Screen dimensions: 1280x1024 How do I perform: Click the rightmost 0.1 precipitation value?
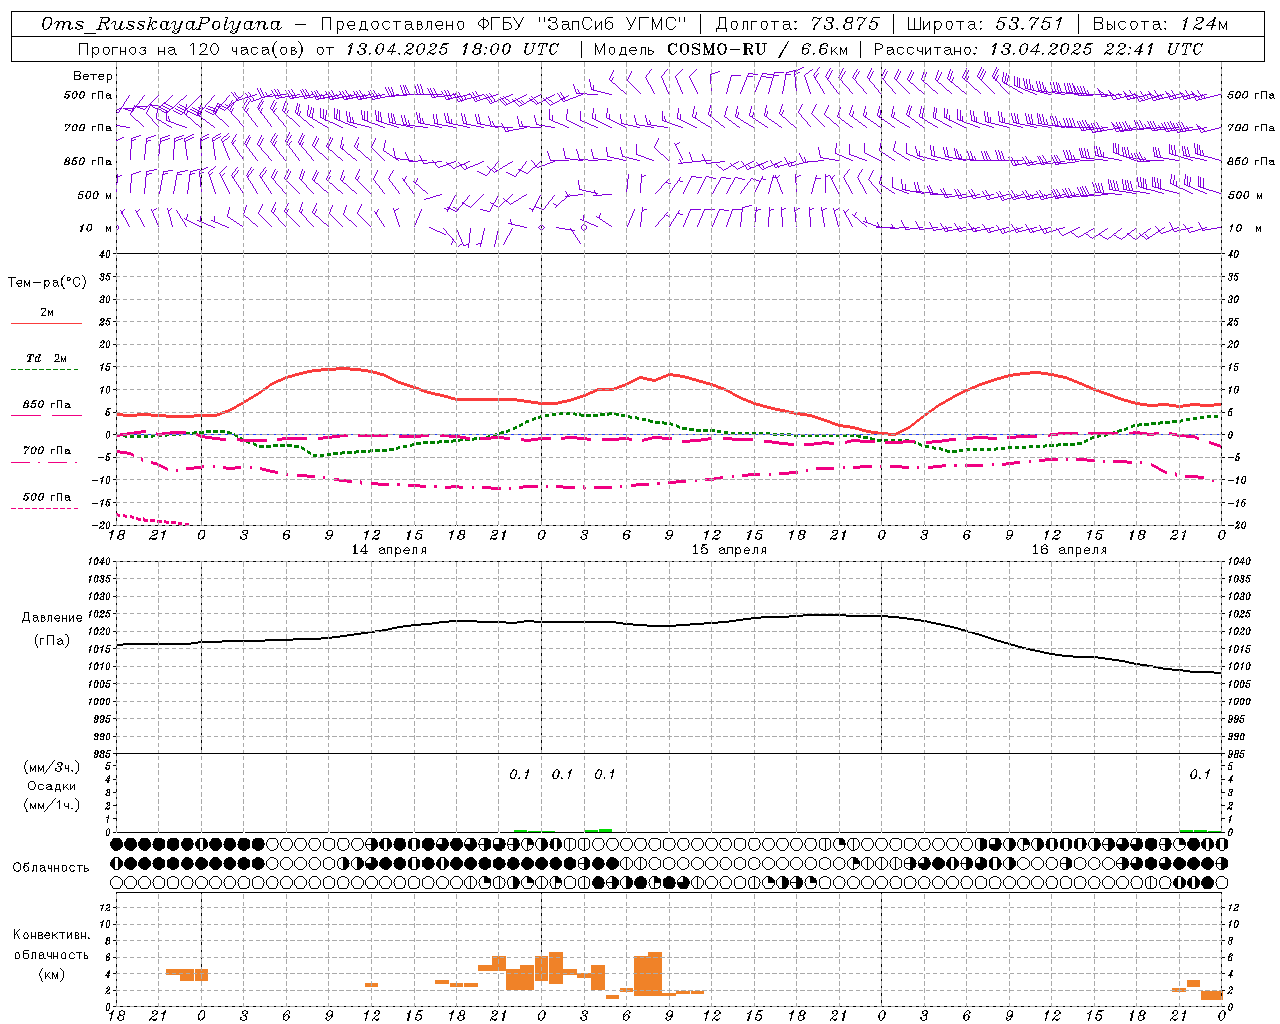pyautogui.click(x=1200, y=774)
